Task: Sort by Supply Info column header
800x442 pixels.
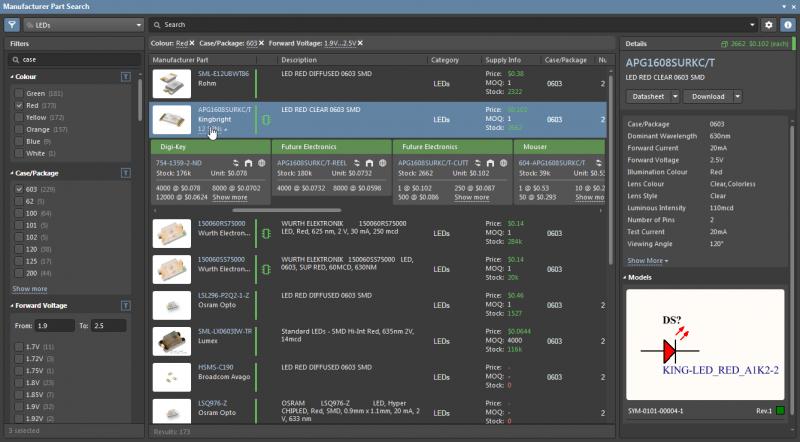Action: (503, 60)
